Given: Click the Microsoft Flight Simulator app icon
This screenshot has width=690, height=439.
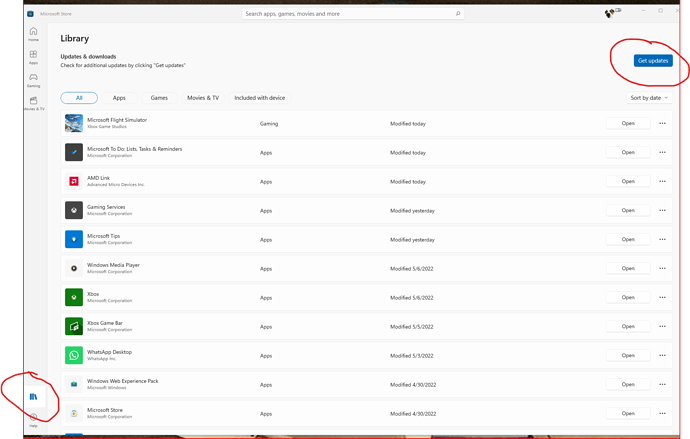Looking at the screenshot, I should (74, 123).
